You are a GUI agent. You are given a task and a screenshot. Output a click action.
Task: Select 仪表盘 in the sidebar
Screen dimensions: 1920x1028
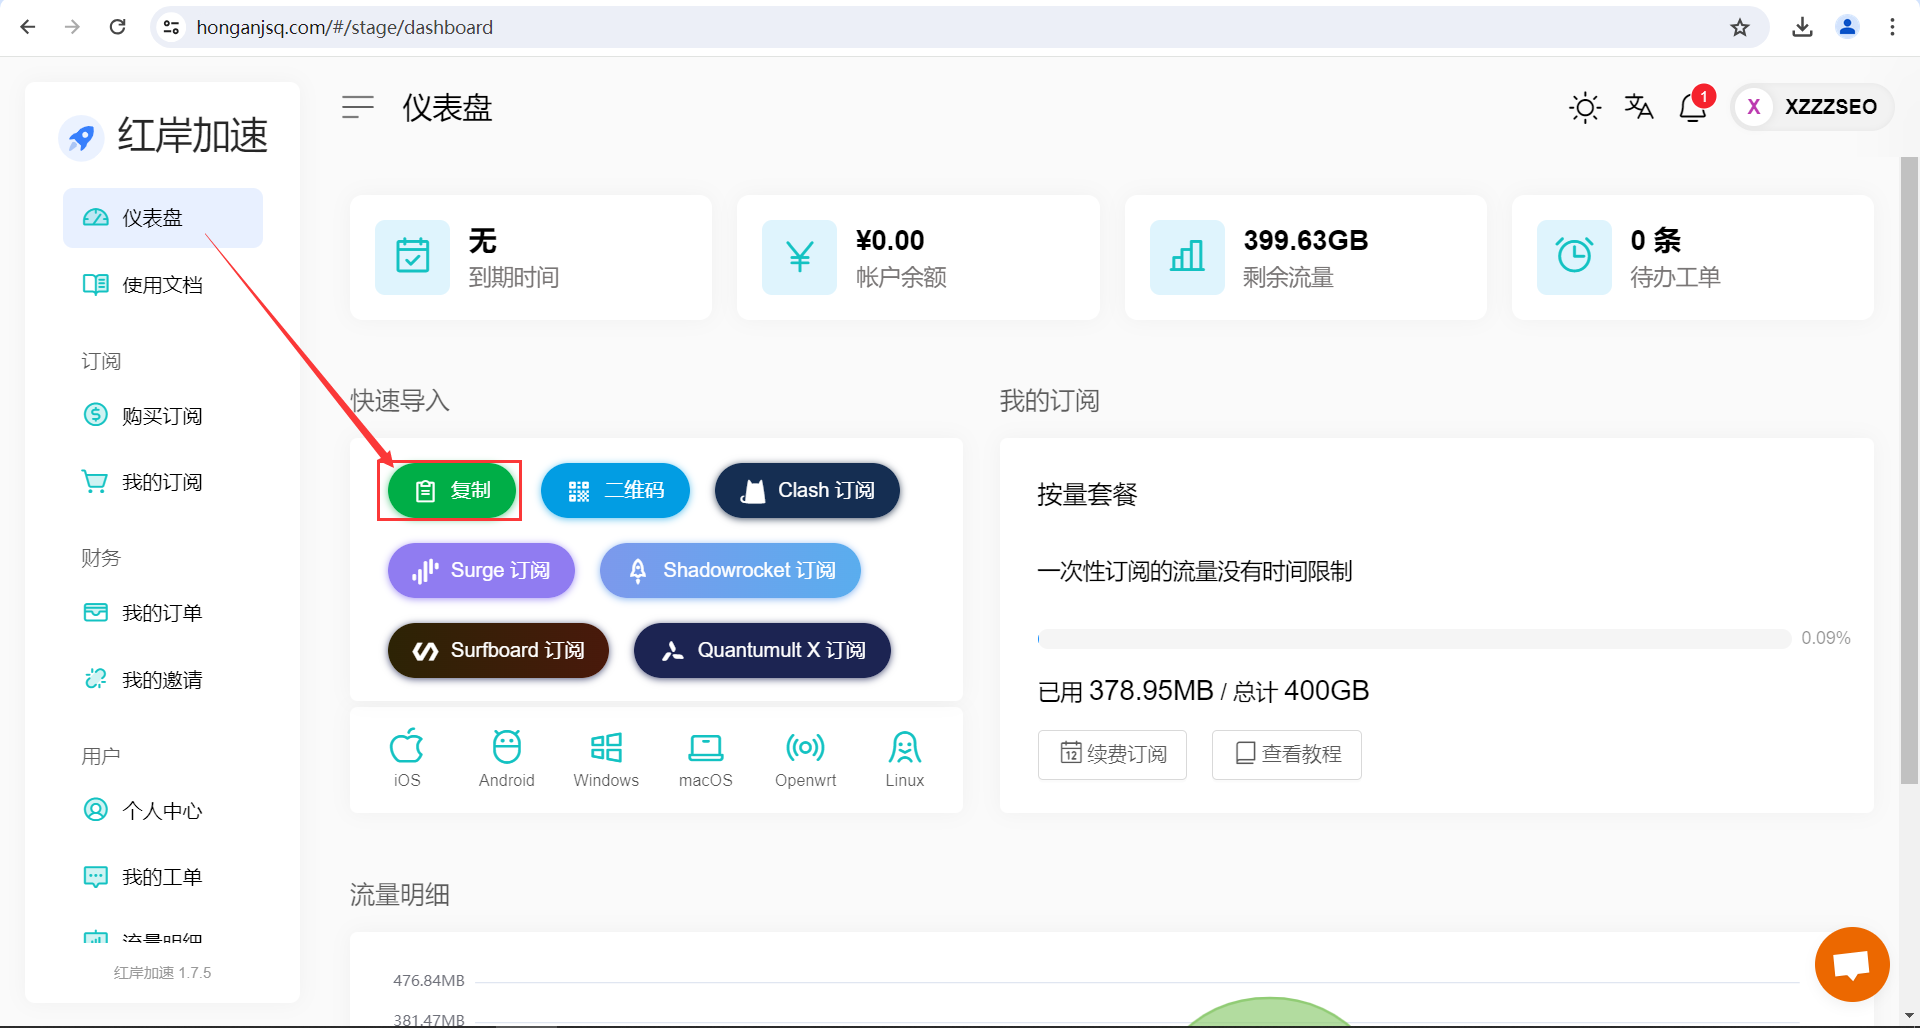coord(163,218)
